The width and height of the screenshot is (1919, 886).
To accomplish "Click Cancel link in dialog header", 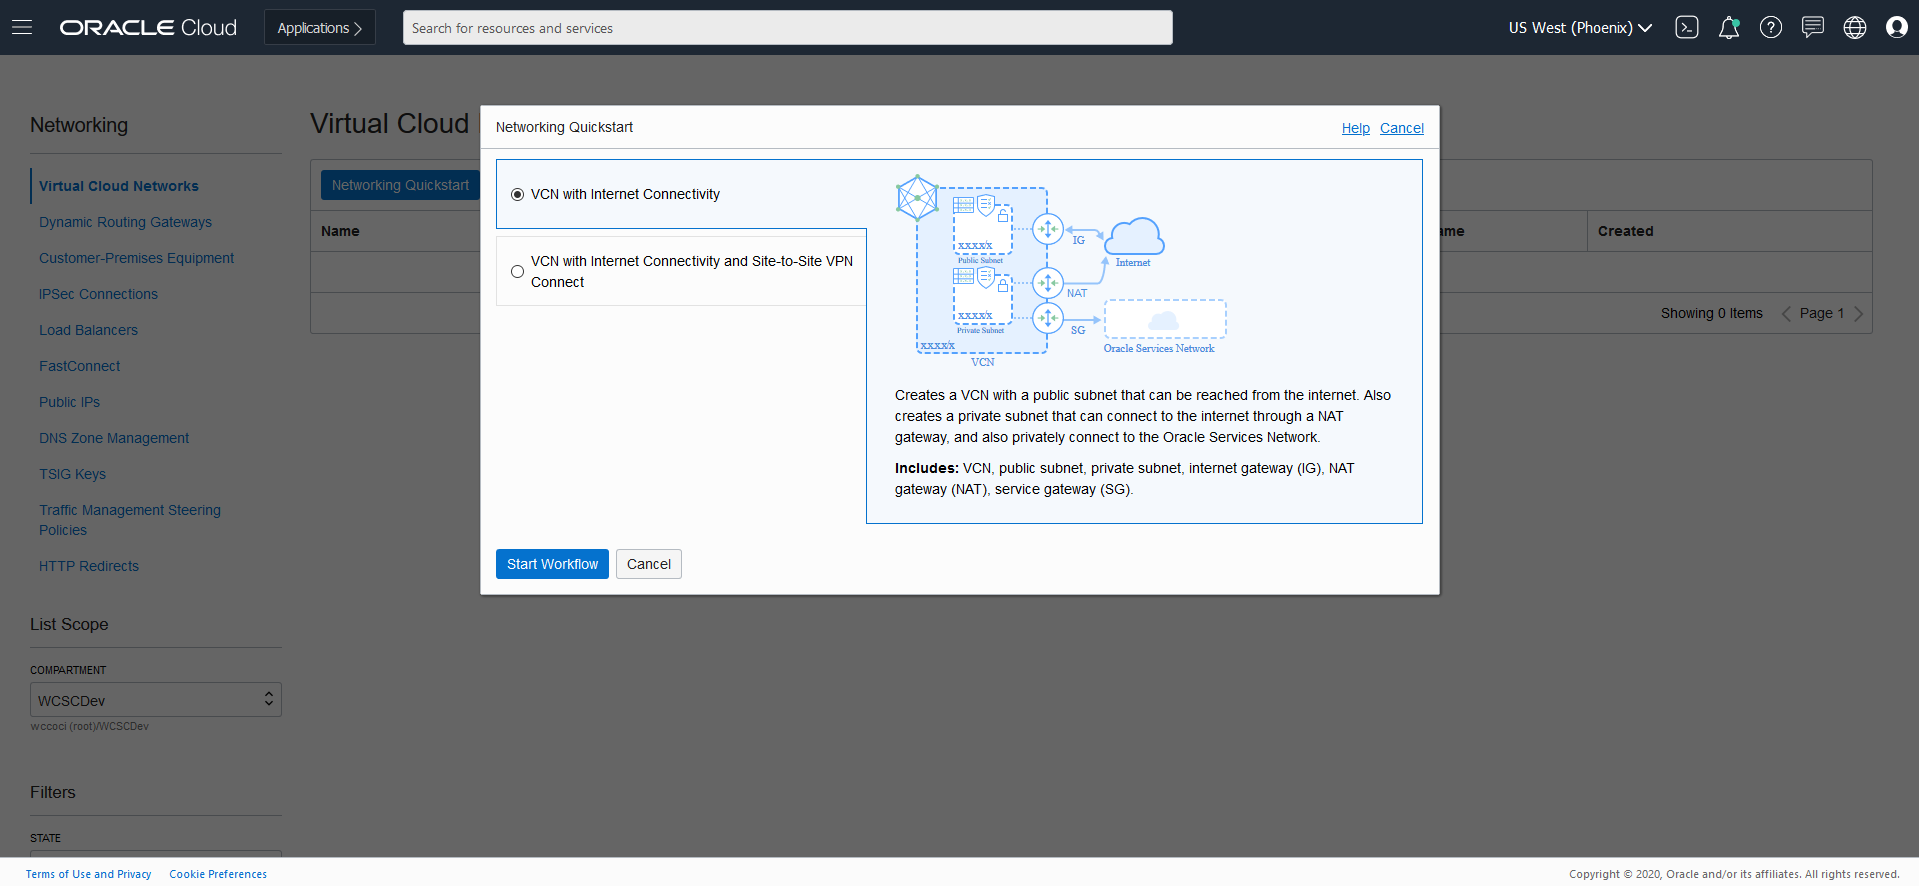I will pyautogui.click(x=1402, y=128).
